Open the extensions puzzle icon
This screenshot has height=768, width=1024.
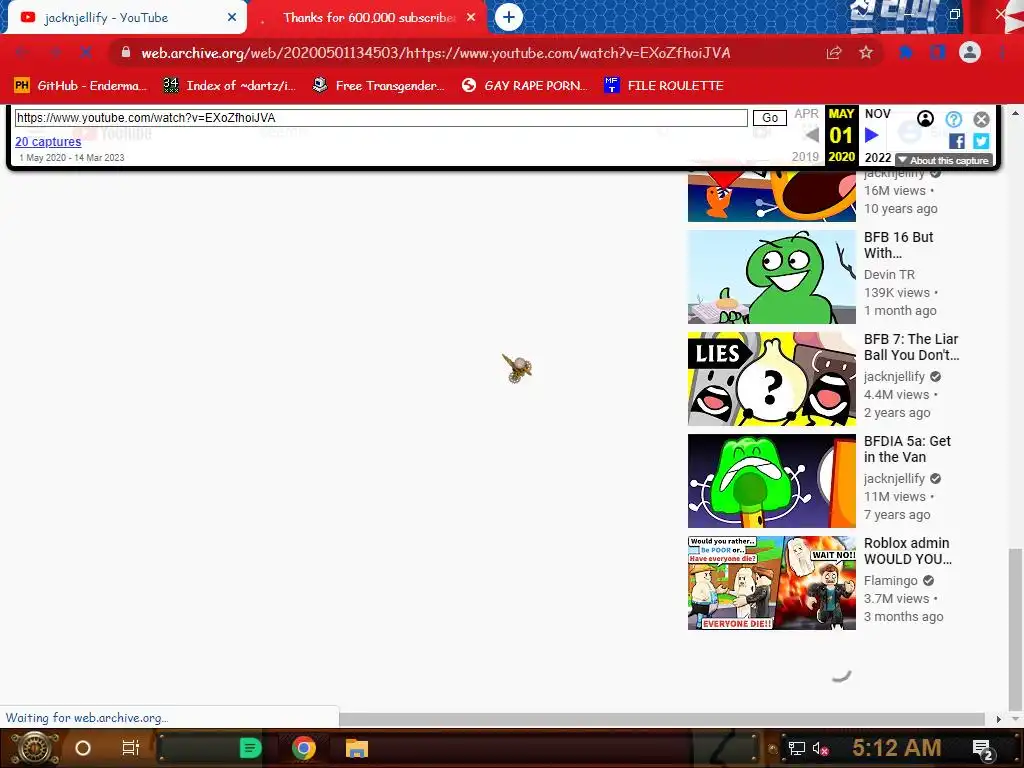click(x=906, y=52)
